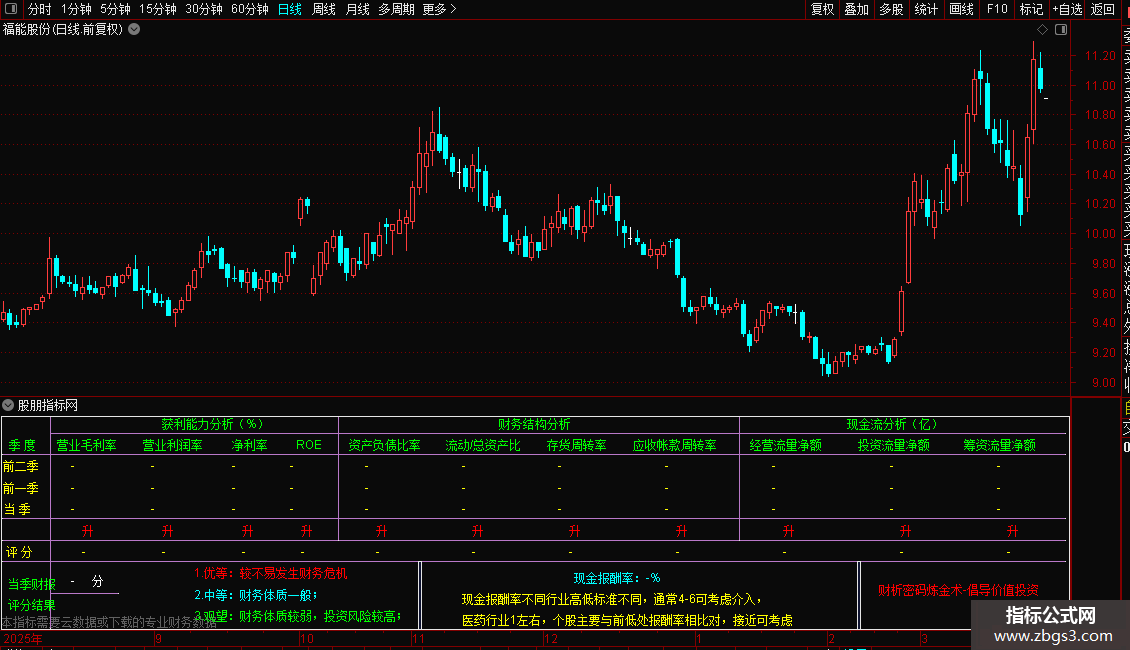Image resolution: width=1130 pixels, height=650 pixels.
Task: Click the 2025年 timeline label
Action: (23, 638)
